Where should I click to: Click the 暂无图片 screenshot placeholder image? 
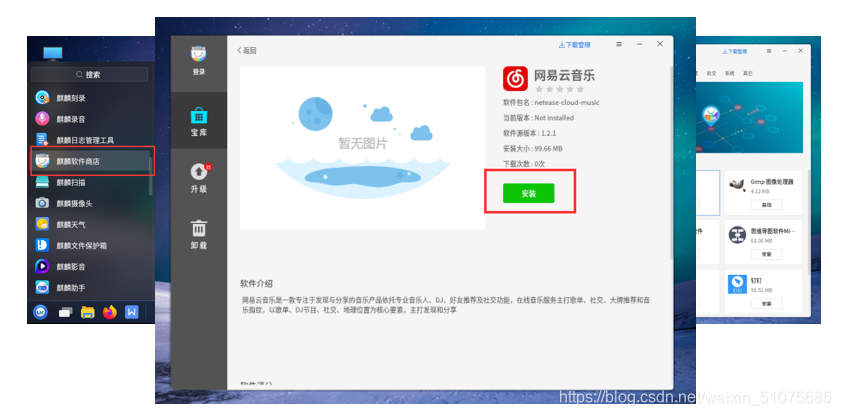pos(362,148)
